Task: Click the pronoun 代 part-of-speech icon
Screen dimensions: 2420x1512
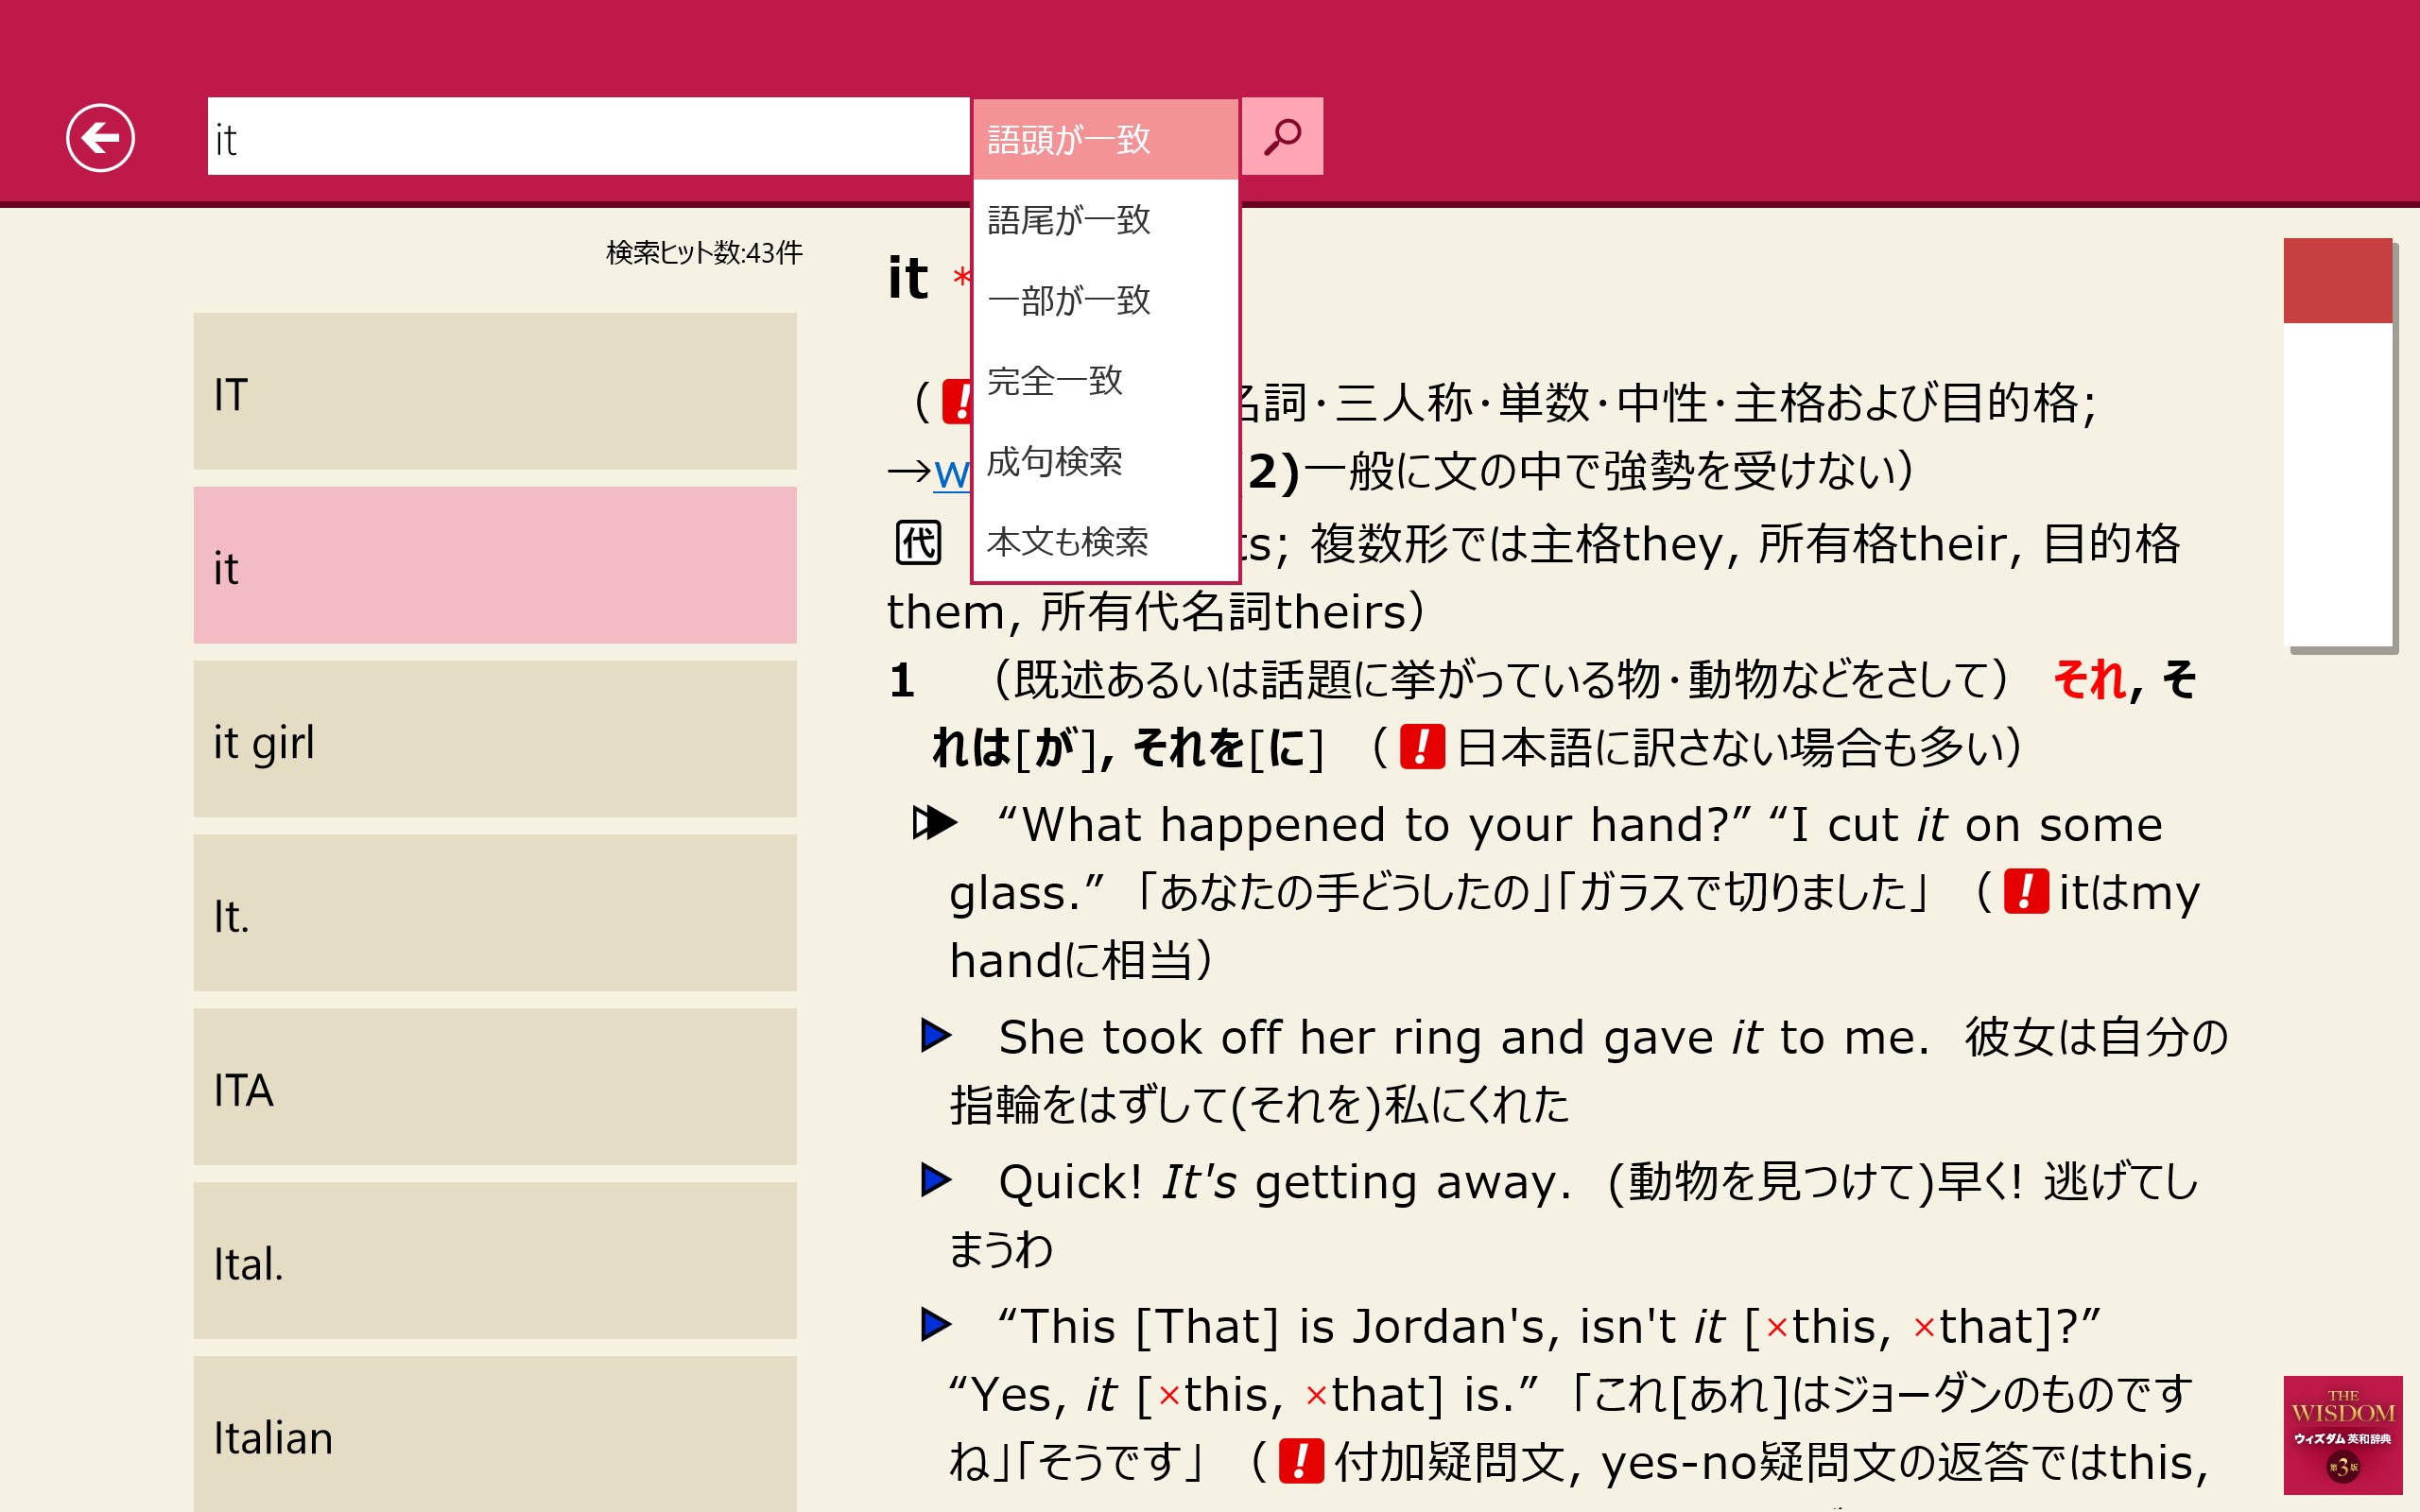Action: [x=917, y=544]
